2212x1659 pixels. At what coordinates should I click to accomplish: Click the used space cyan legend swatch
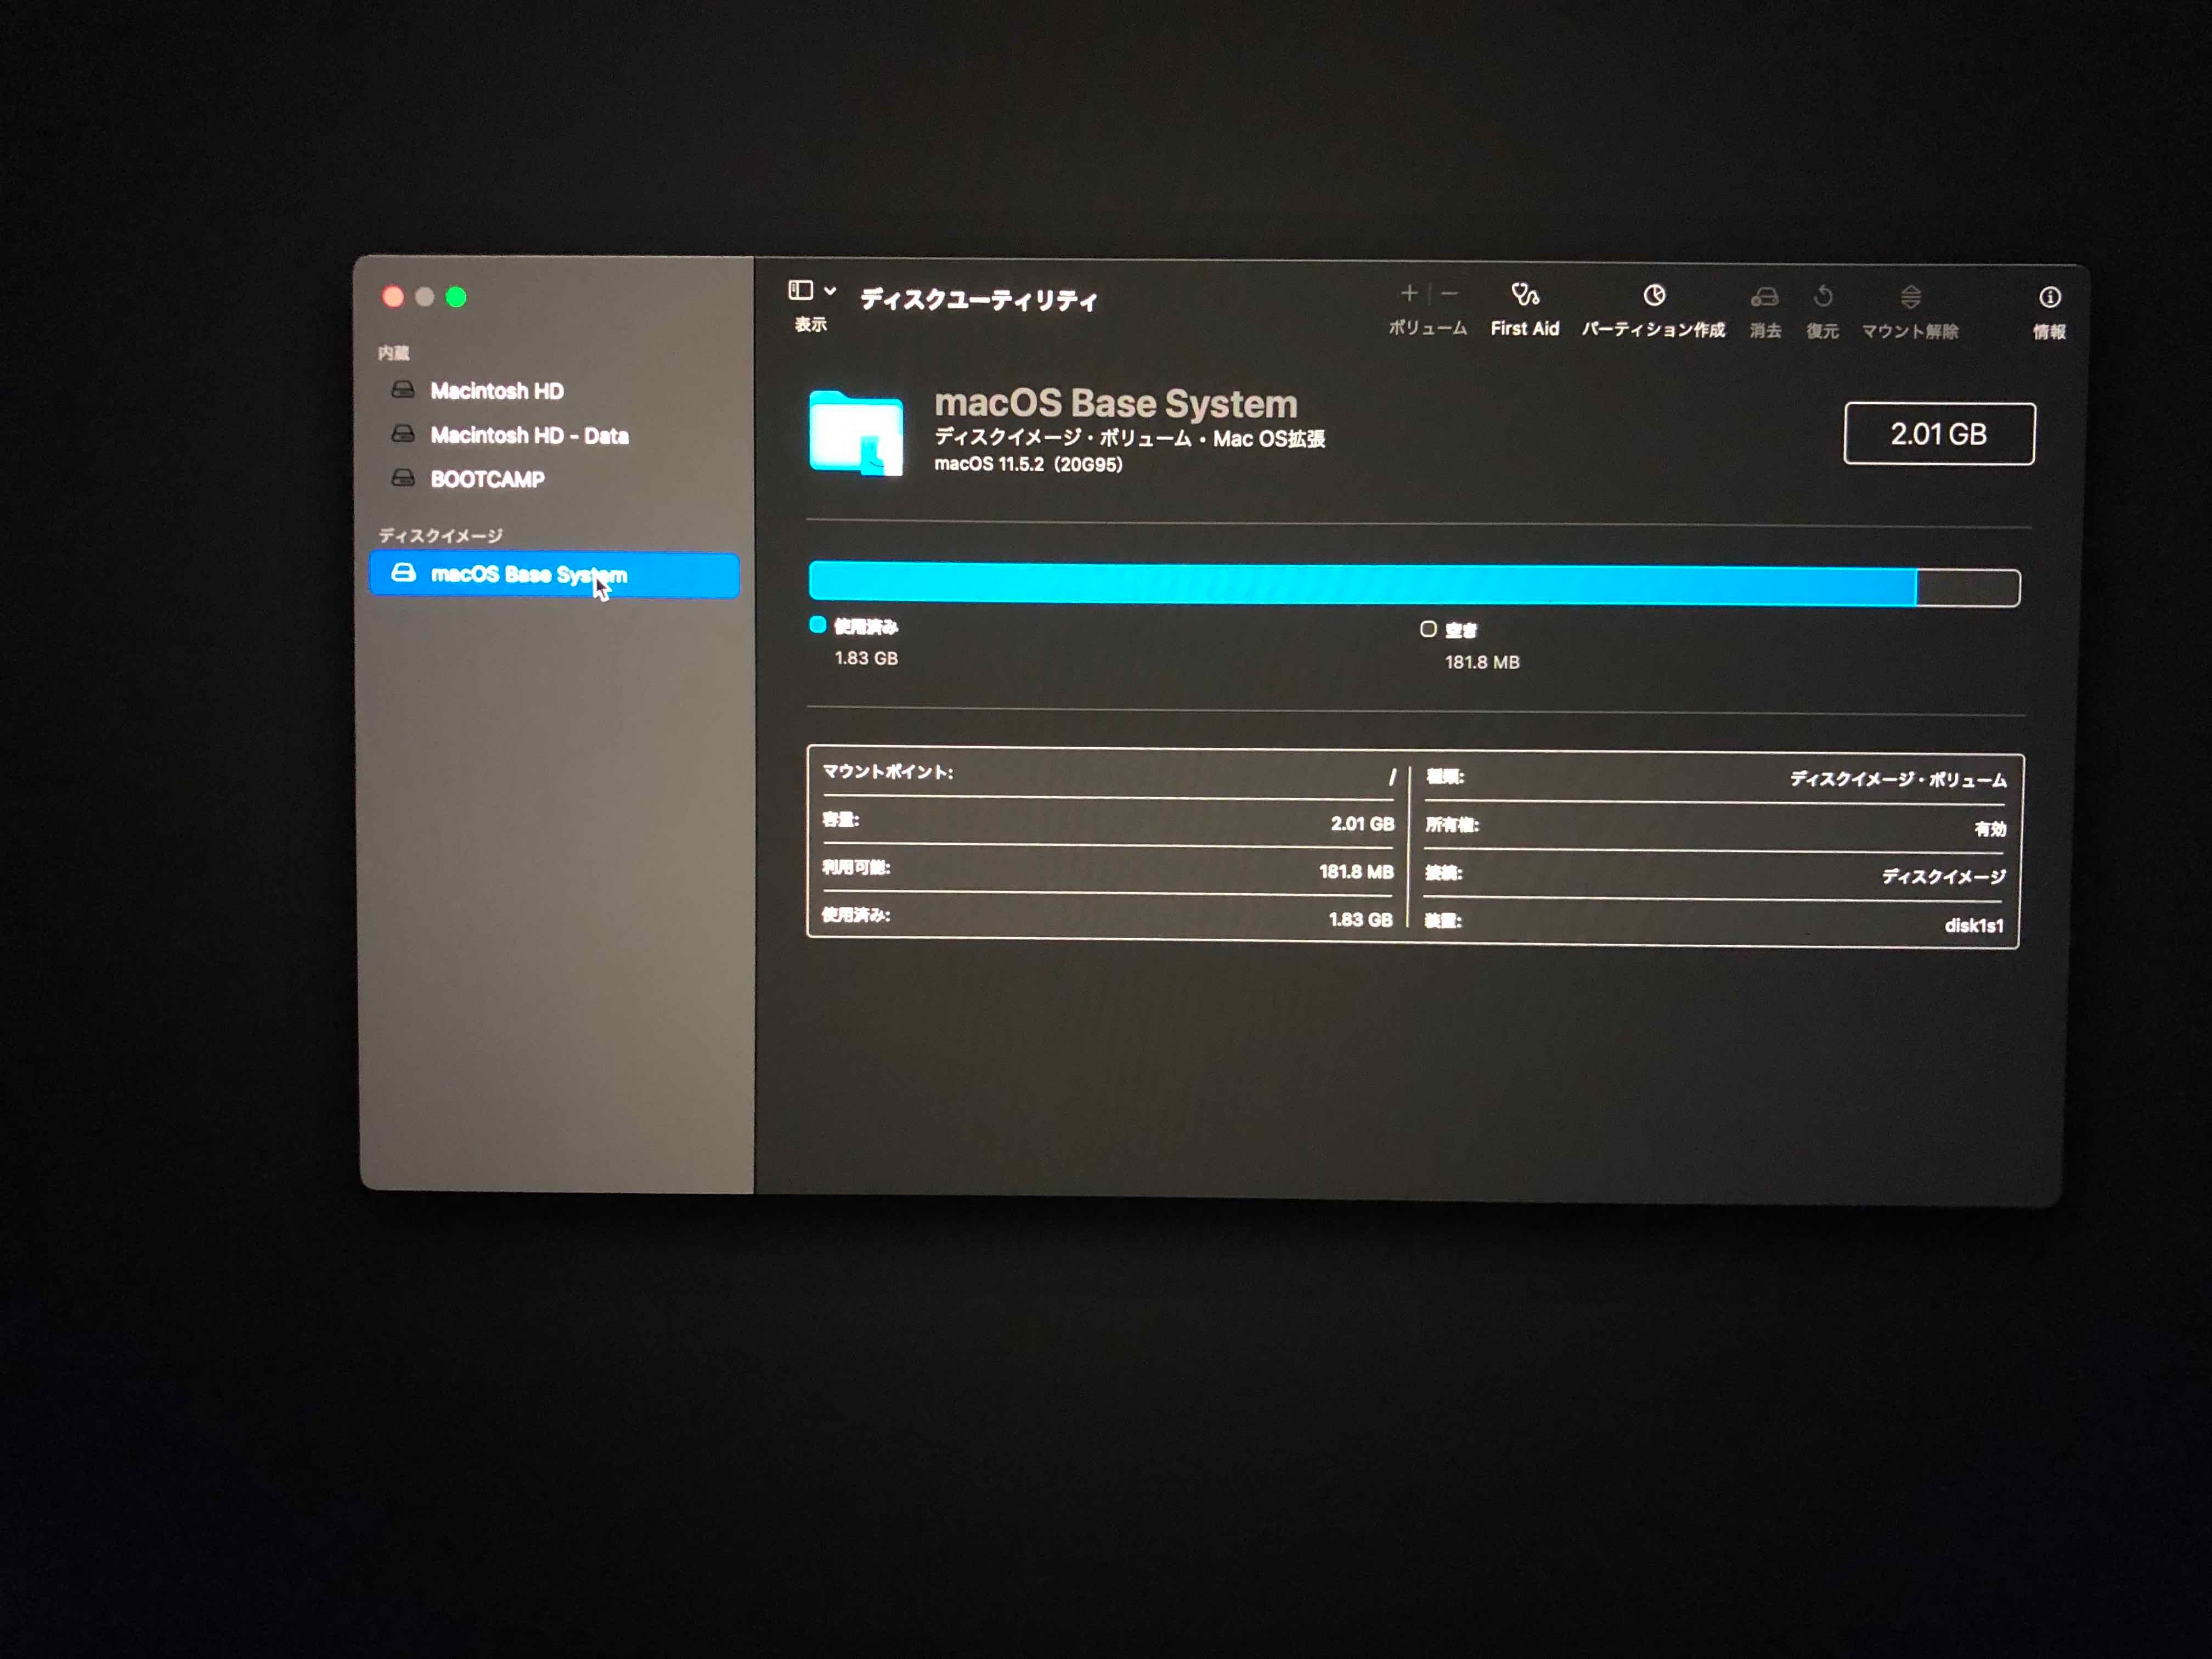[x=817, y=625]
